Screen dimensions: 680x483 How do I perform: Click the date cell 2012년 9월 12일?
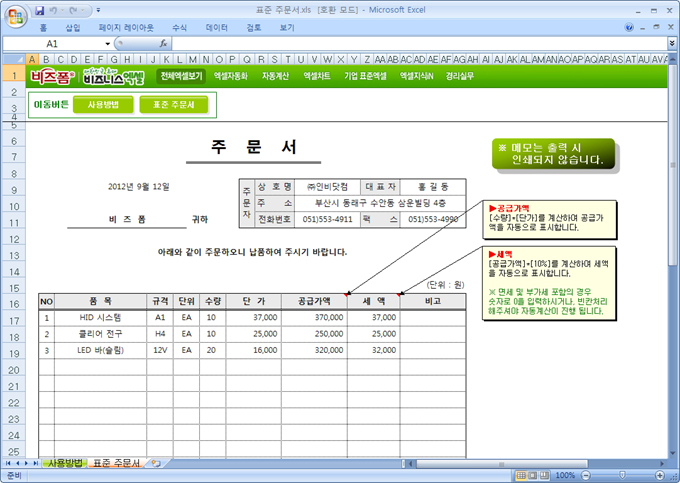pyautogui.click(x=138, y=187)
